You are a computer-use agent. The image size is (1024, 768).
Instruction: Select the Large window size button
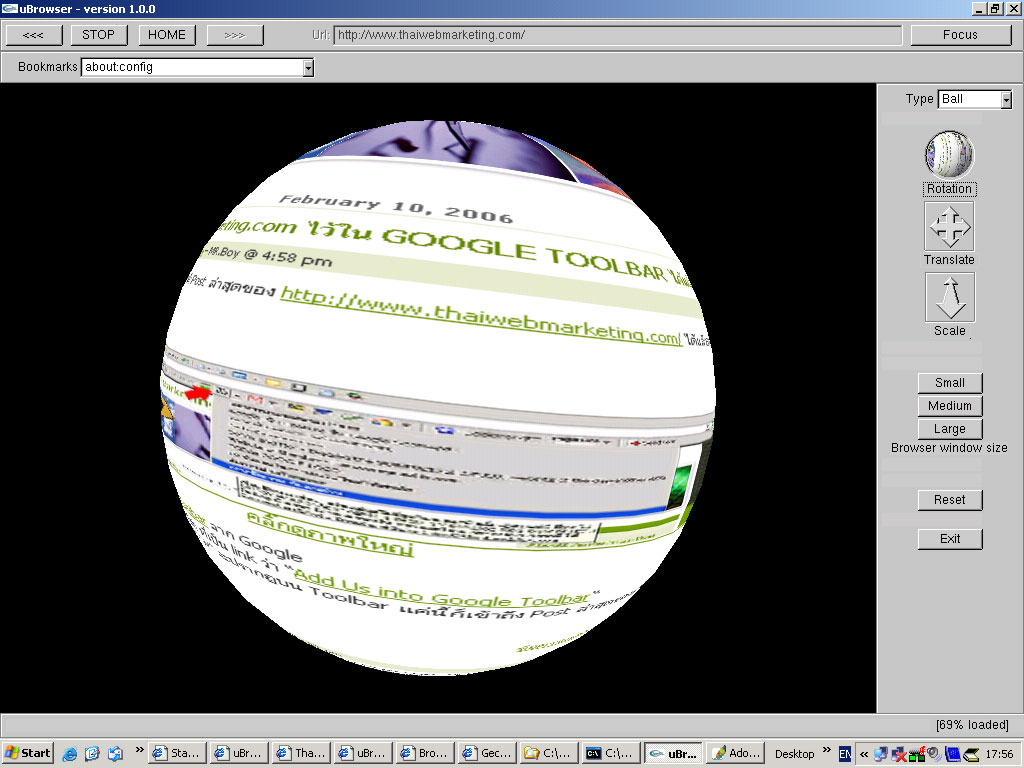(x=950, y=429)
